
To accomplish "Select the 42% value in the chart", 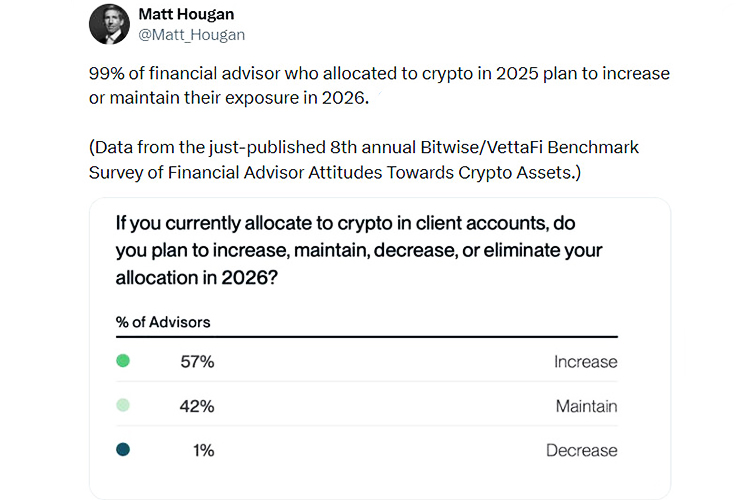I will coord(196,407).
